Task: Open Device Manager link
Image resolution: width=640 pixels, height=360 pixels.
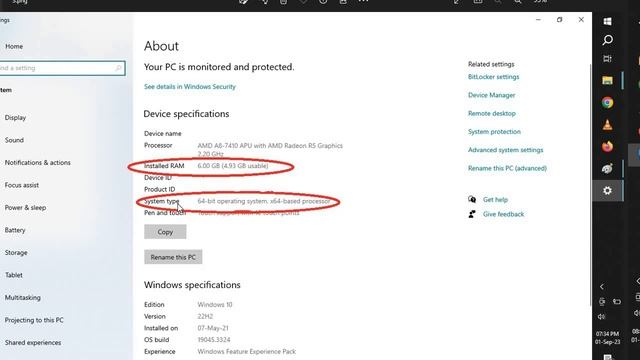Action: coord(491,95)
